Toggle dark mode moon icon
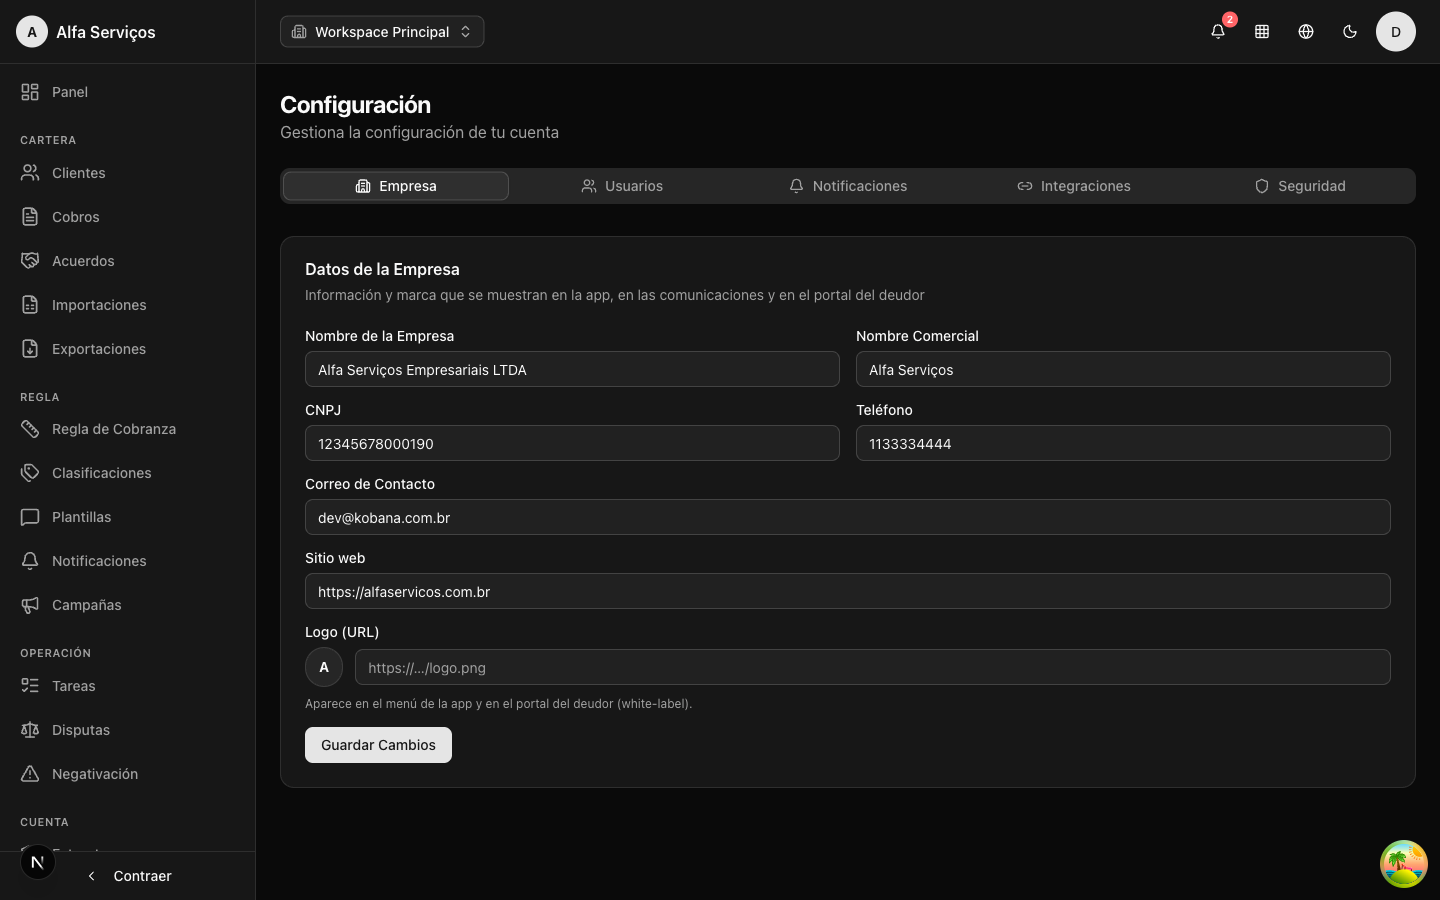The image size is (1440, 900). [1350, 31]
